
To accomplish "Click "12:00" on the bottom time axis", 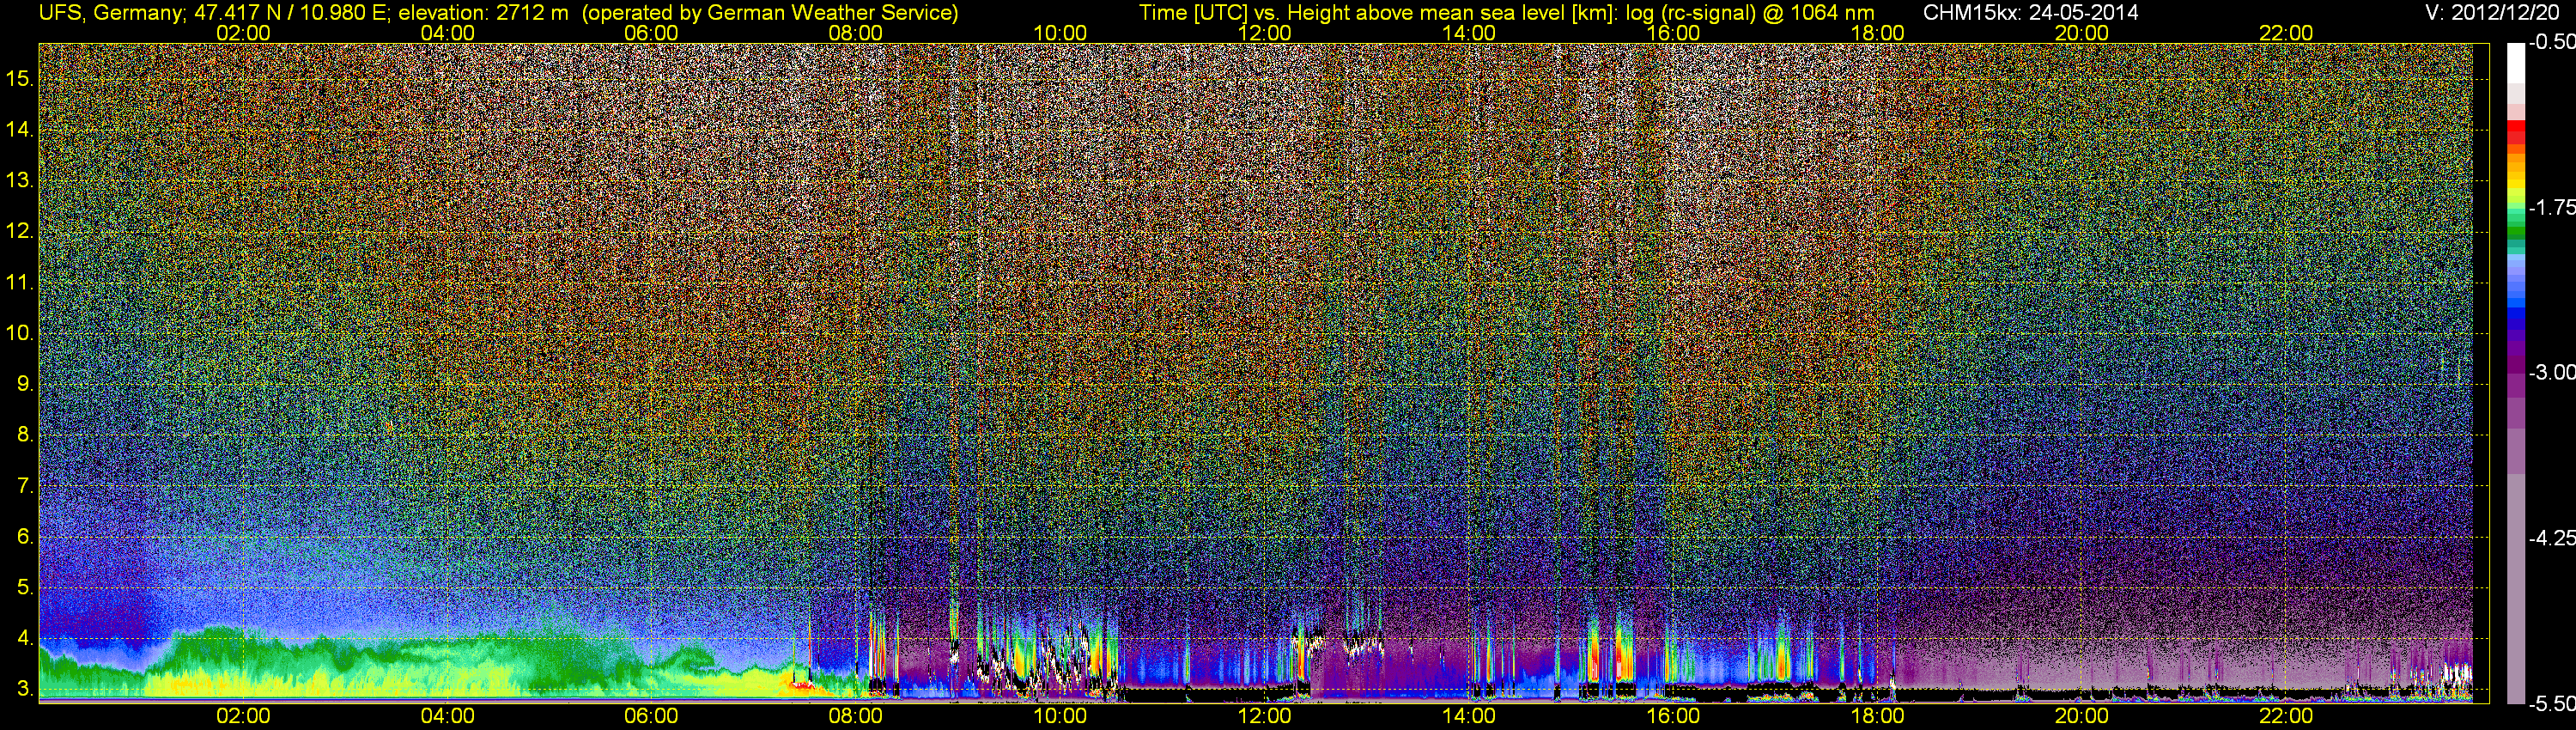I will (1264, 716).
